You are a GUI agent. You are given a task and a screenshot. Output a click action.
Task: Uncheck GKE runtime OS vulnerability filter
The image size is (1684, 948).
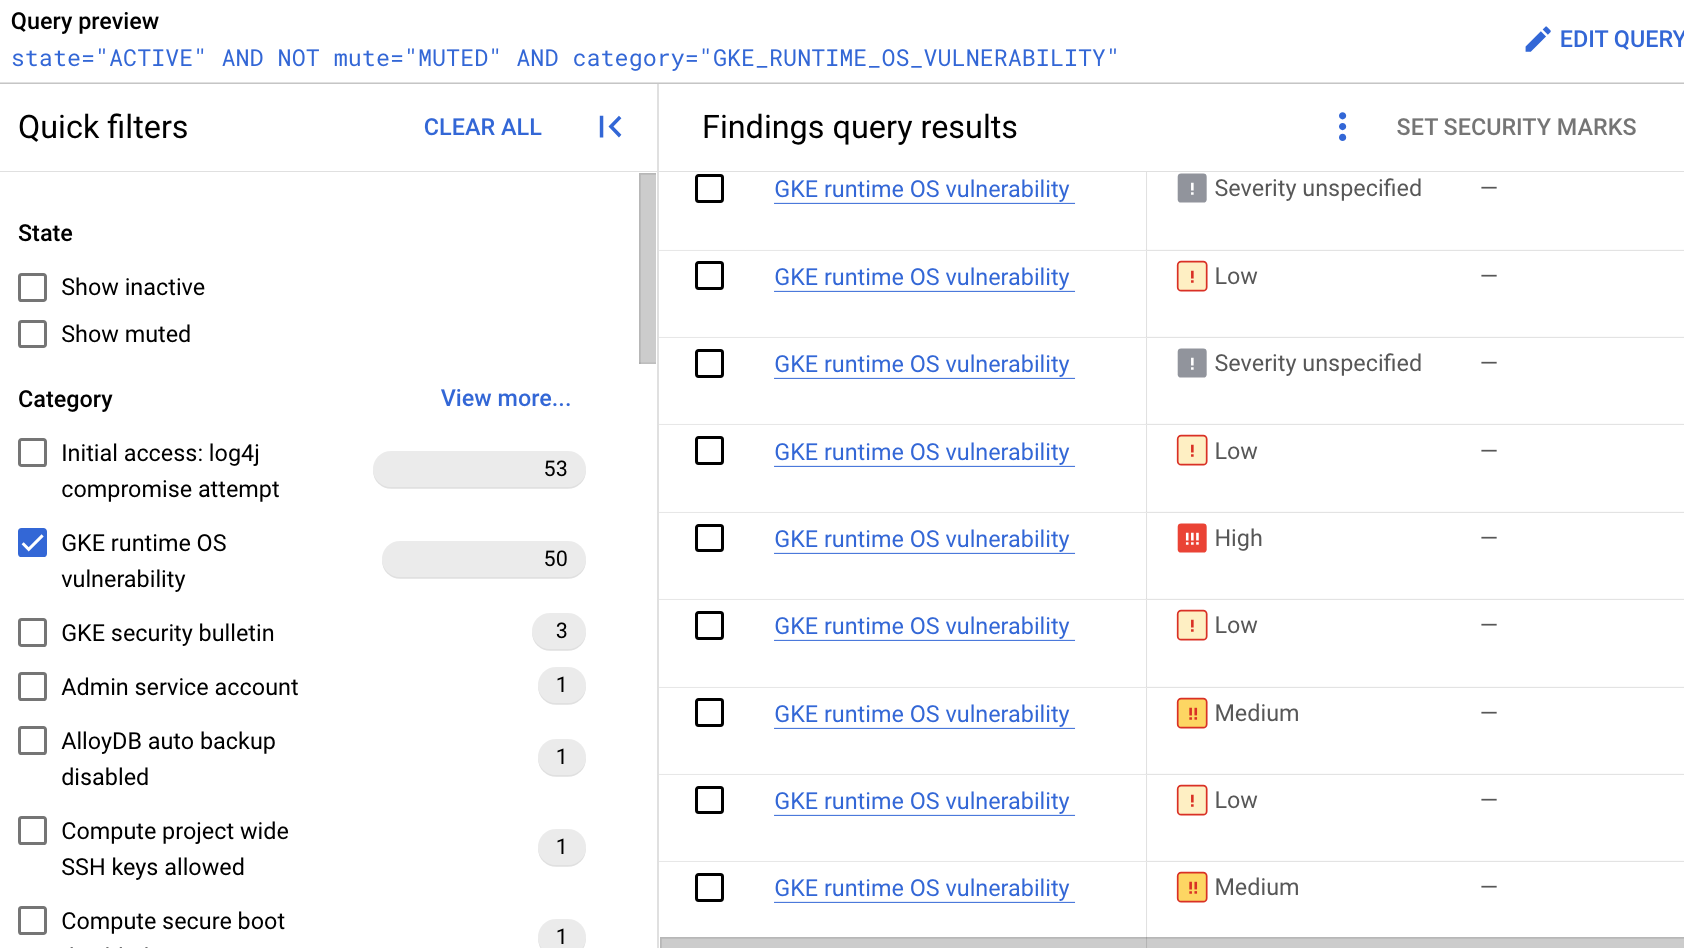[33, 543]
